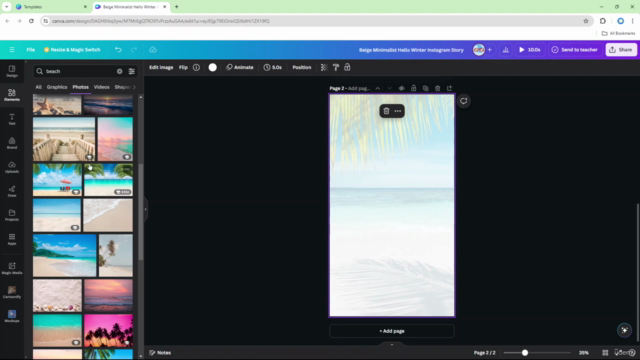
Task: Set the 5.0s page duration
Action: (x=273, y=67)
